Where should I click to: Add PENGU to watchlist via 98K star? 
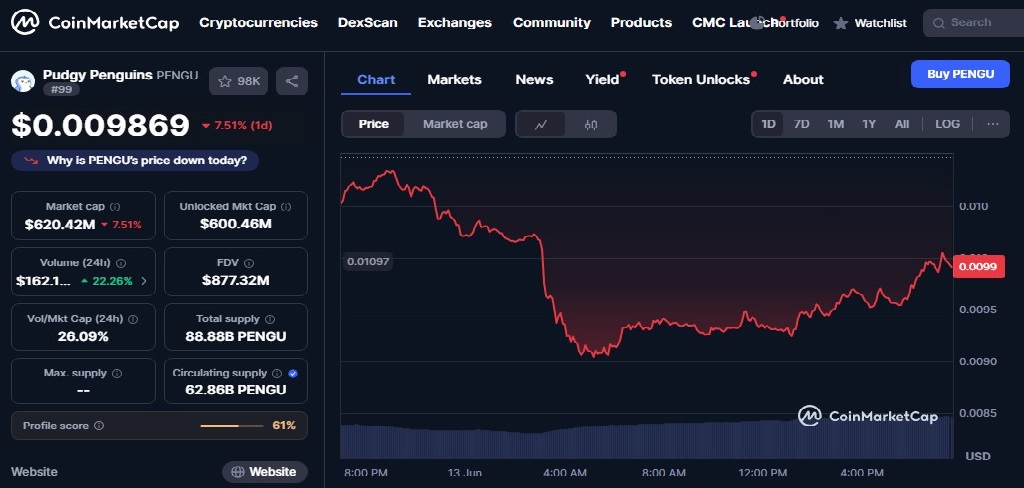pos(238,81)
